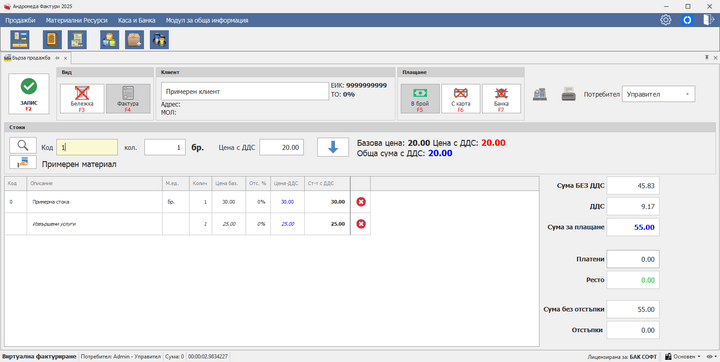Click the Платени amount field
720x362 pixels.
[x=633, y=259]
